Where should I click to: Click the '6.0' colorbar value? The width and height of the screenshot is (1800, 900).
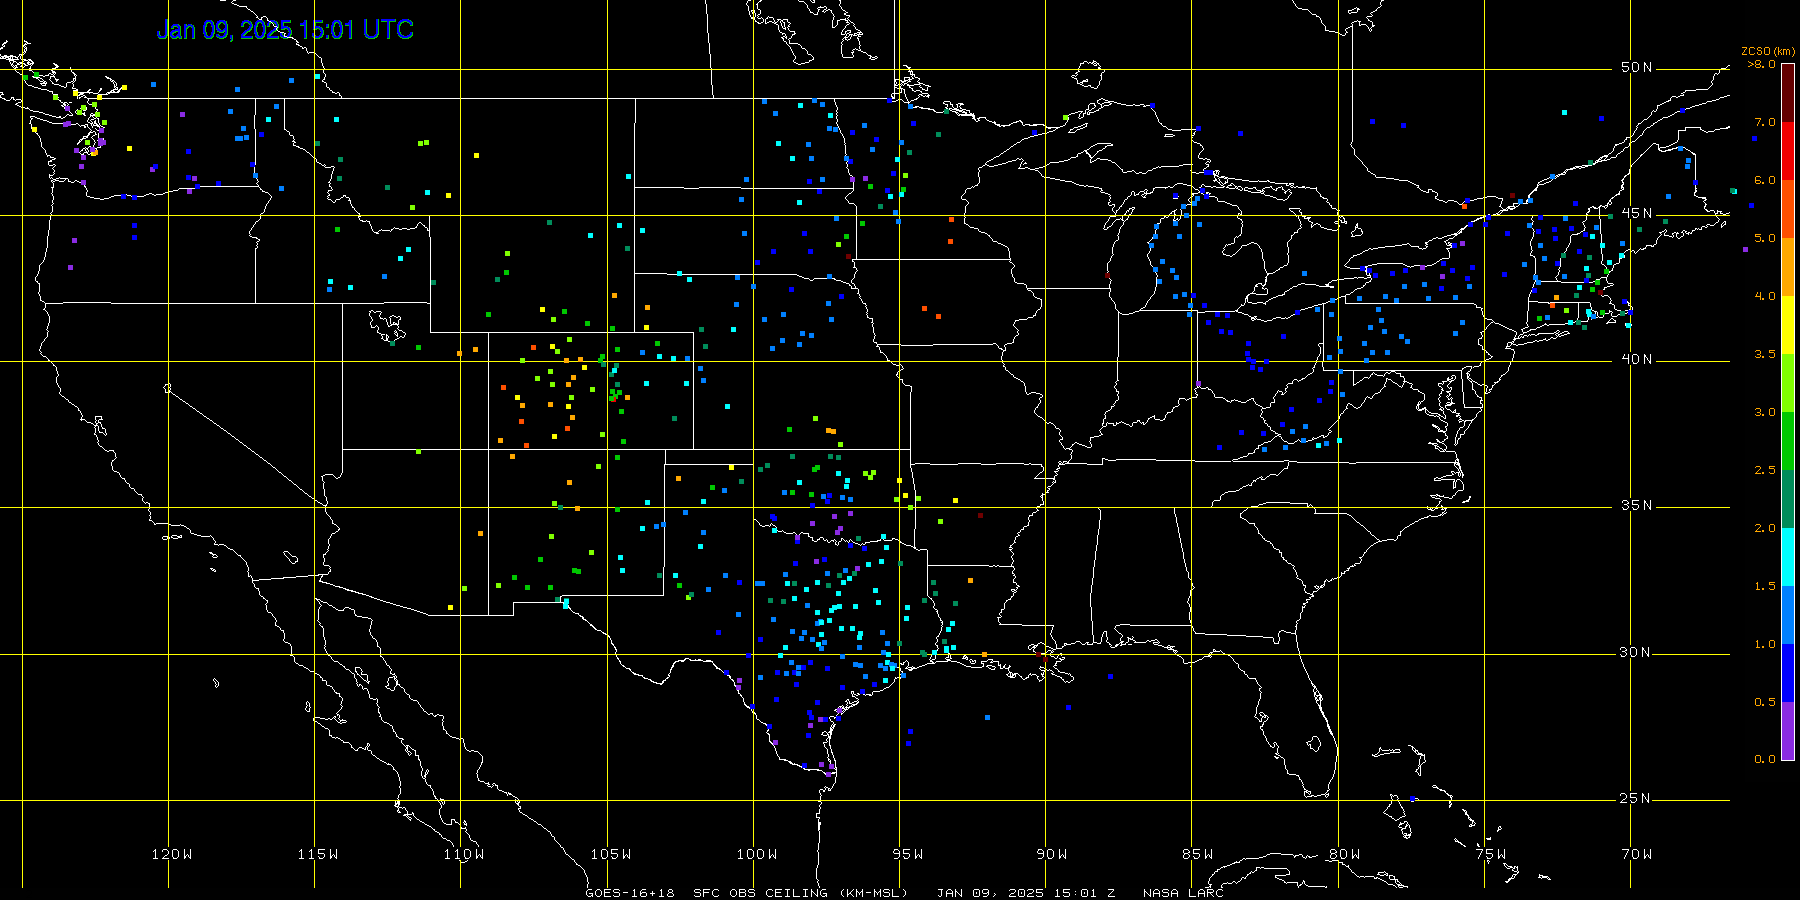(x=1765, y=180)
